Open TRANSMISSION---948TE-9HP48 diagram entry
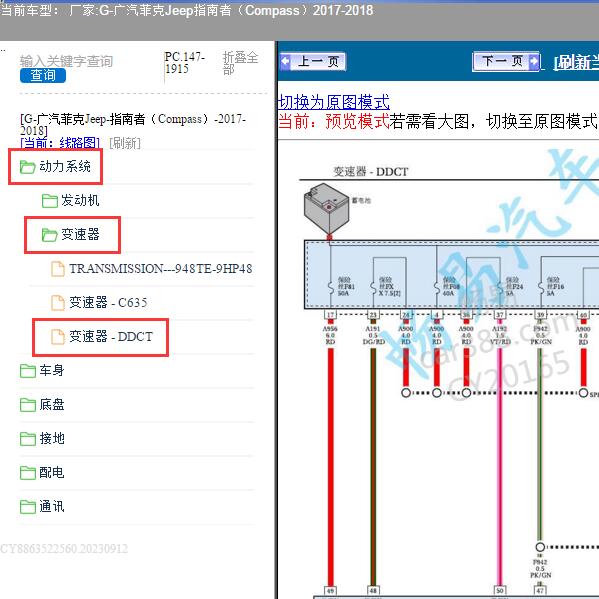Image resolution: width=599 pixels, height=599 pixels. (x=160, y=269)
